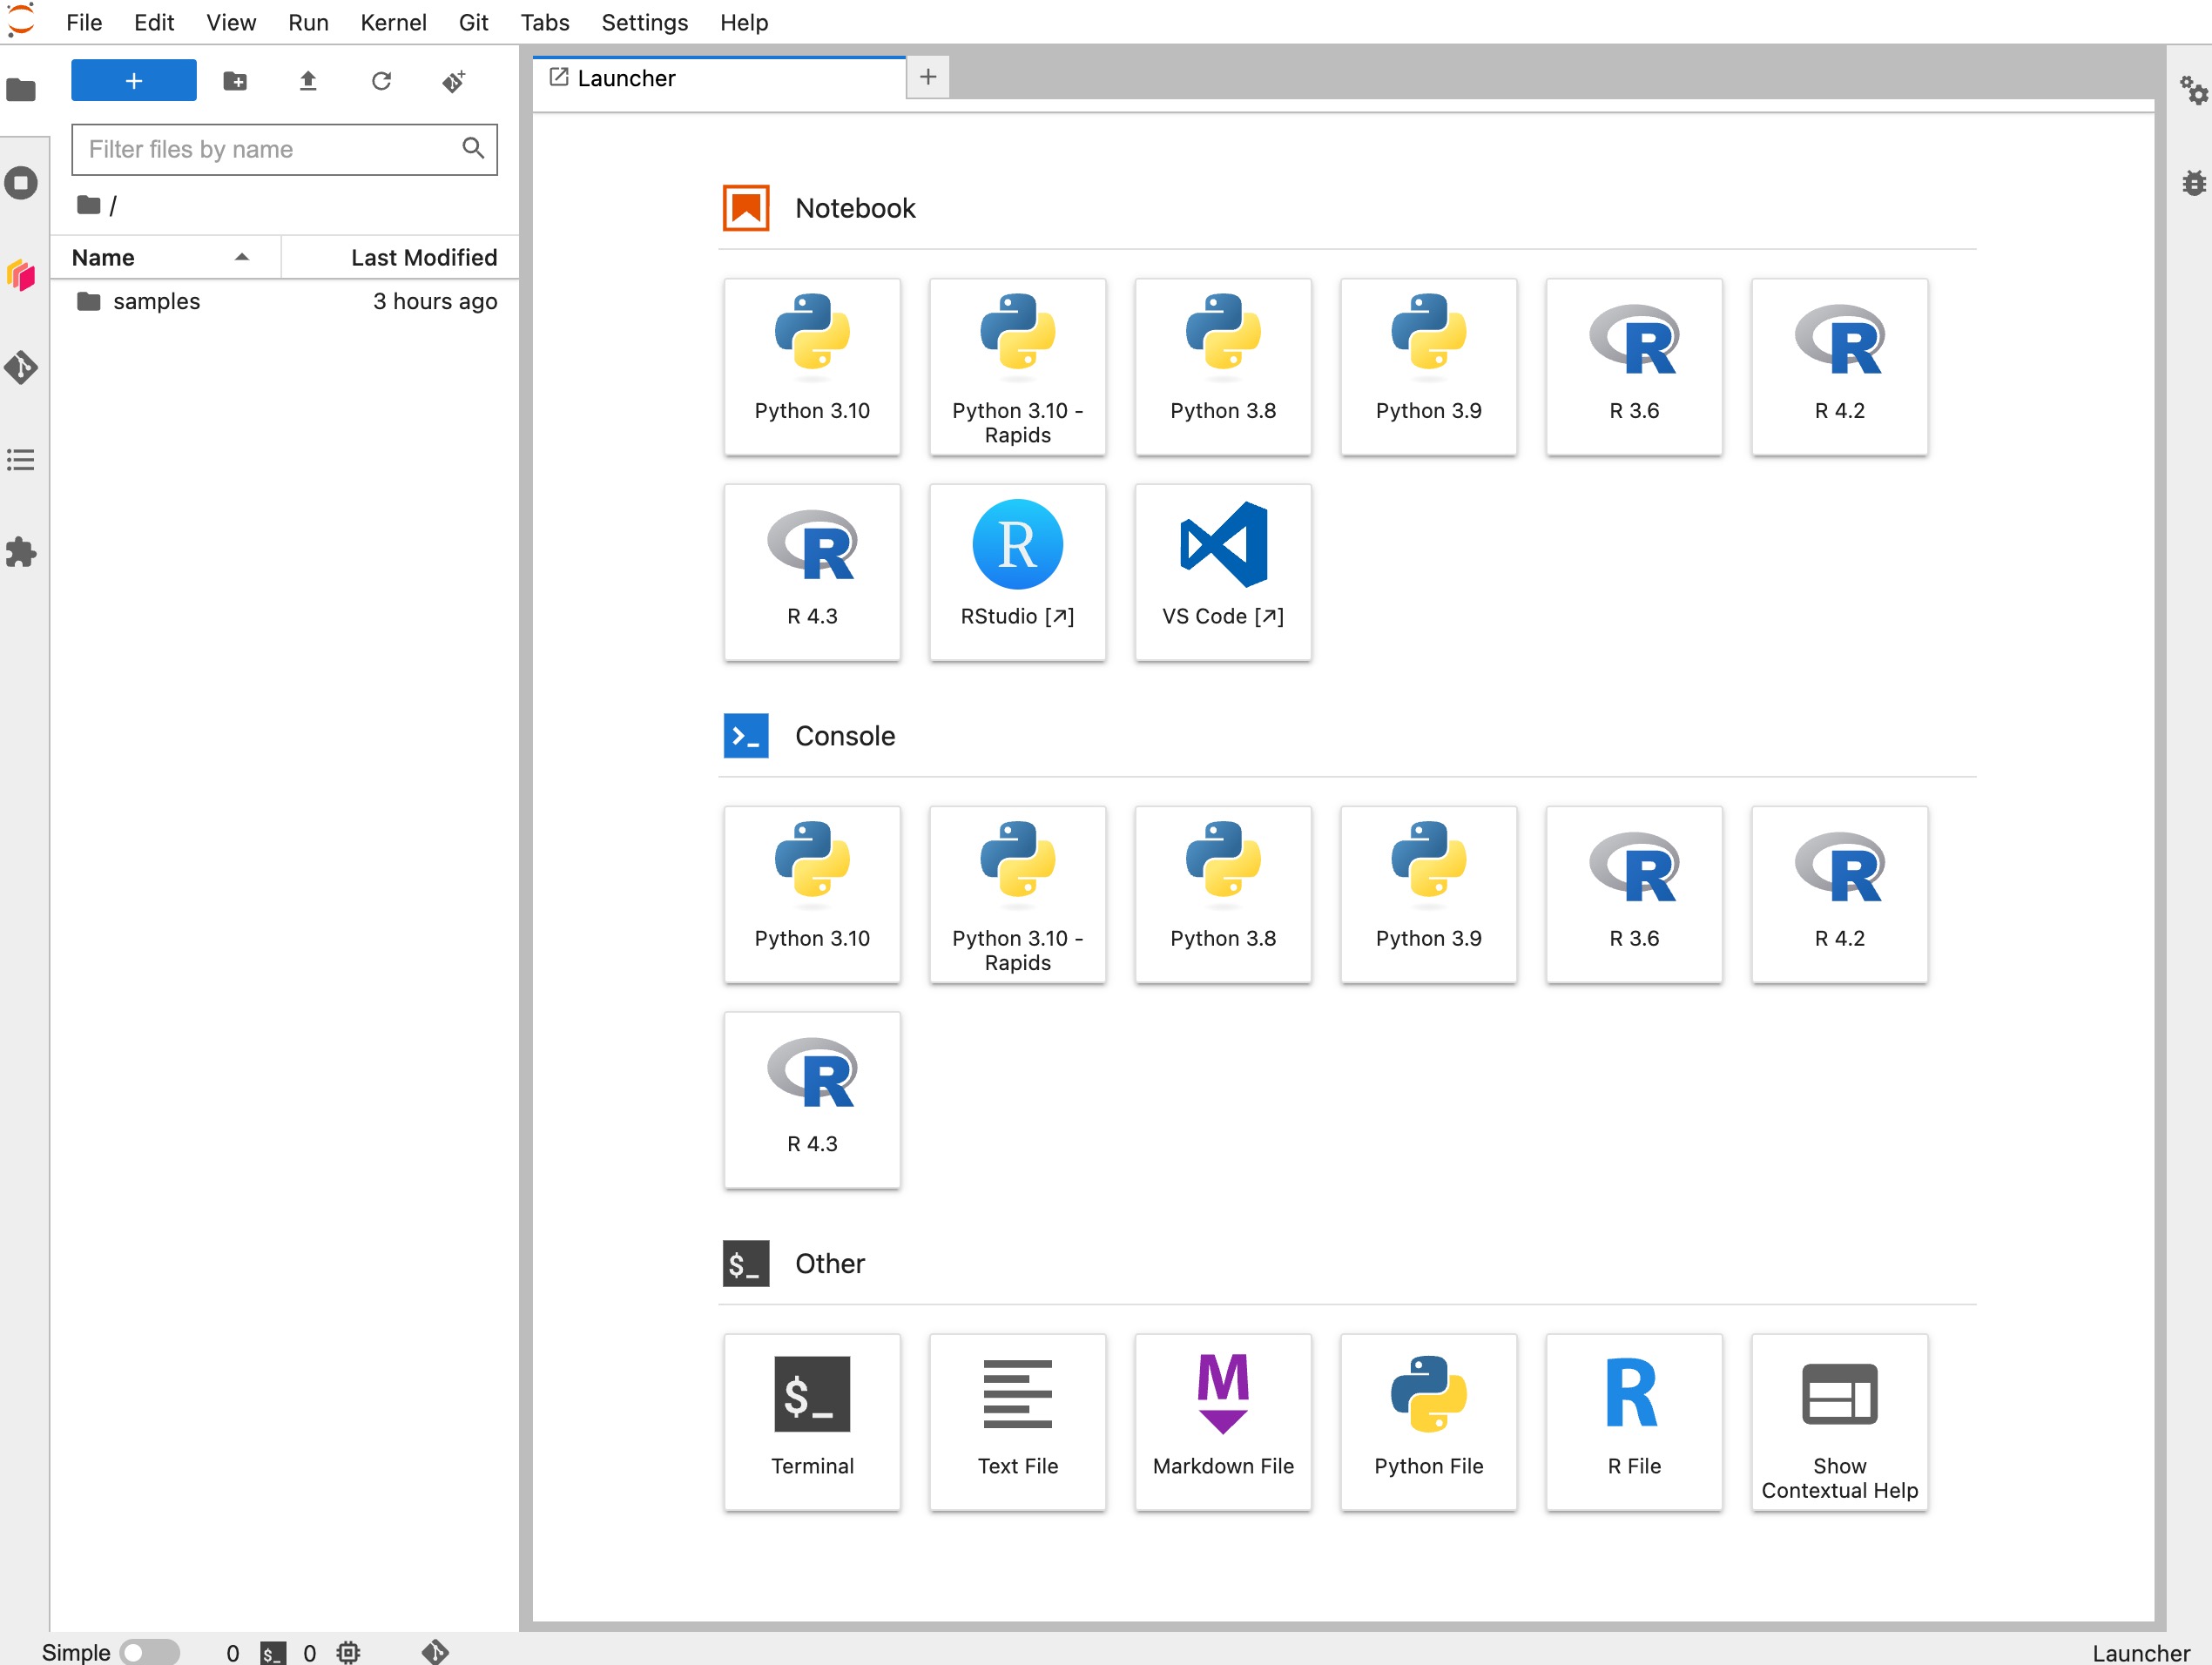The image size is (2212, 1665).
Task: Open the samples folder
Action: pos(156,301)
